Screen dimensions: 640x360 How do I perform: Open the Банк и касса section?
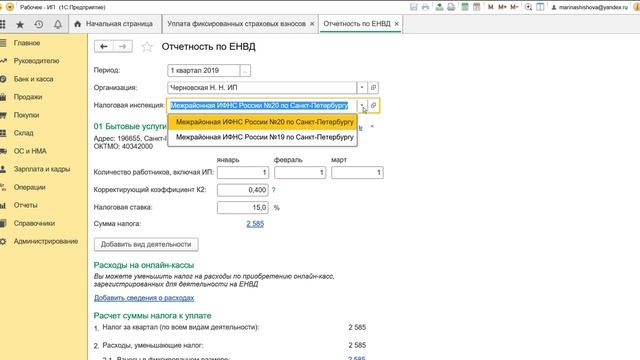33,79
